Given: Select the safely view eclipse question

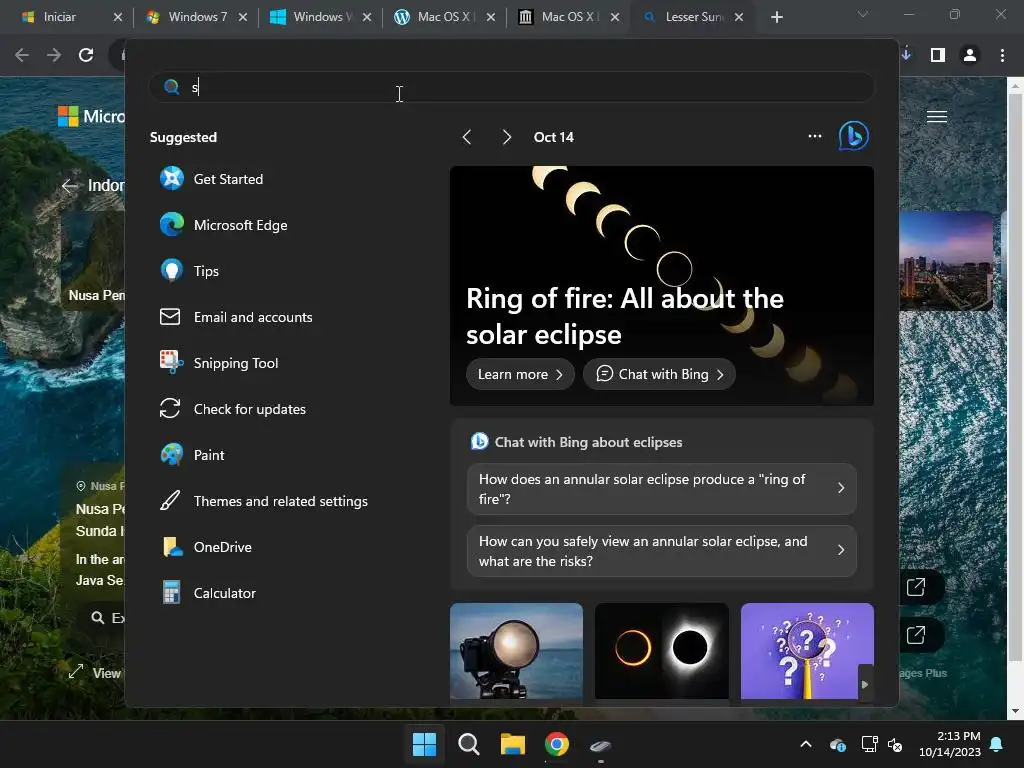Looking at the screenshot, I should (x=662, y=551).
